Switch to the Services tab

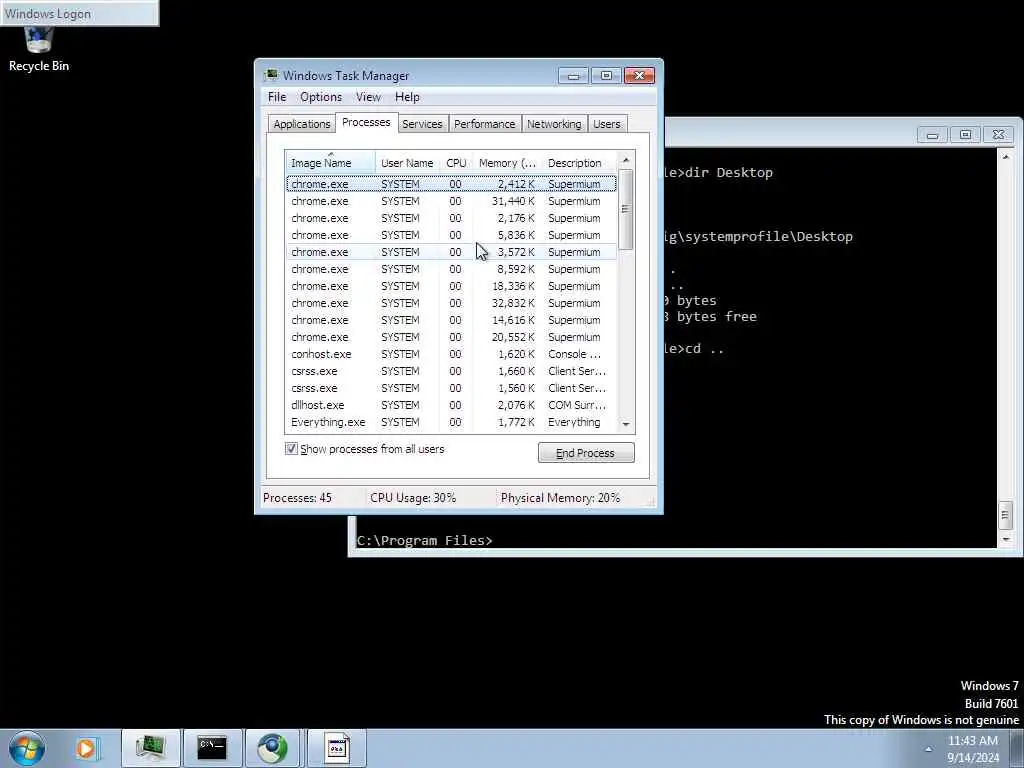(422, 124)
